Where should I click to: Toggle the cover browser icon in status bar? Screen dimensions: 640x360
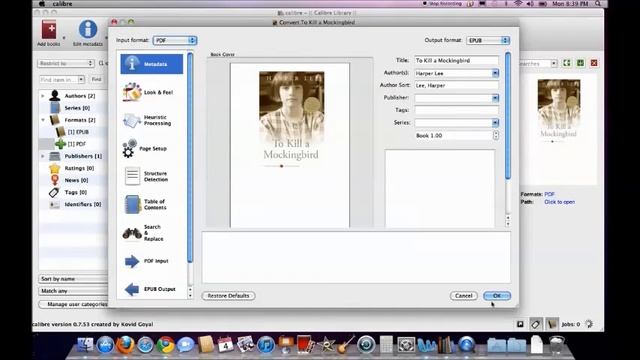click(520, 324)
